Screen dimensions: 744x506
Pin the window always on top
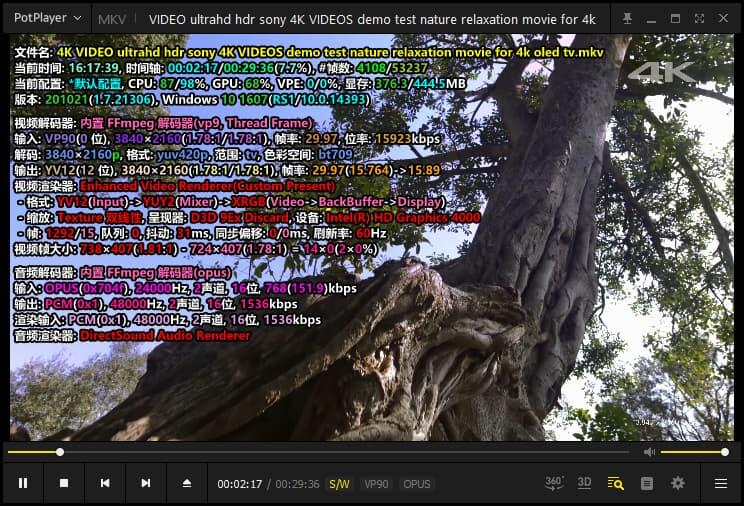(627, 18)
